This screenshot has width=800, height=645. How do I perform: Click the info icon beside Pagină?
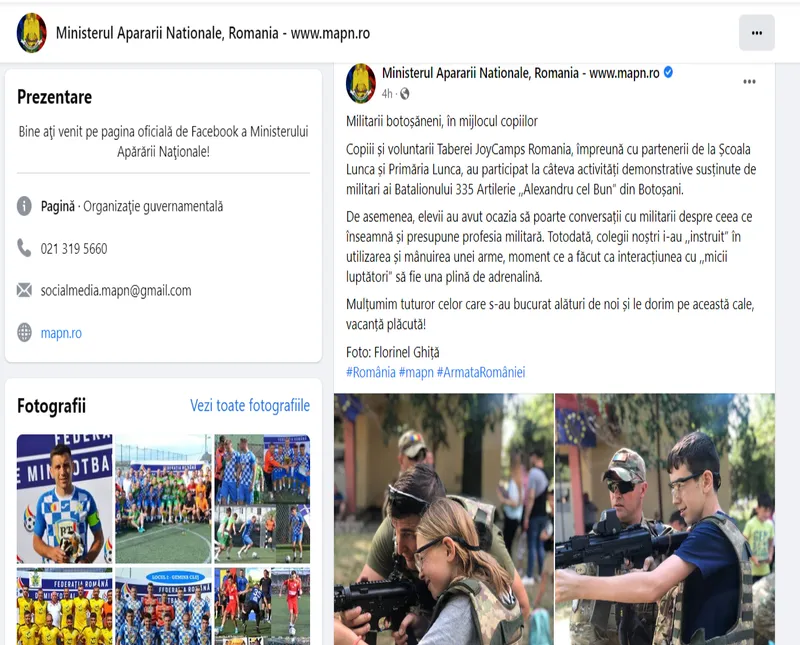[24, 206]
